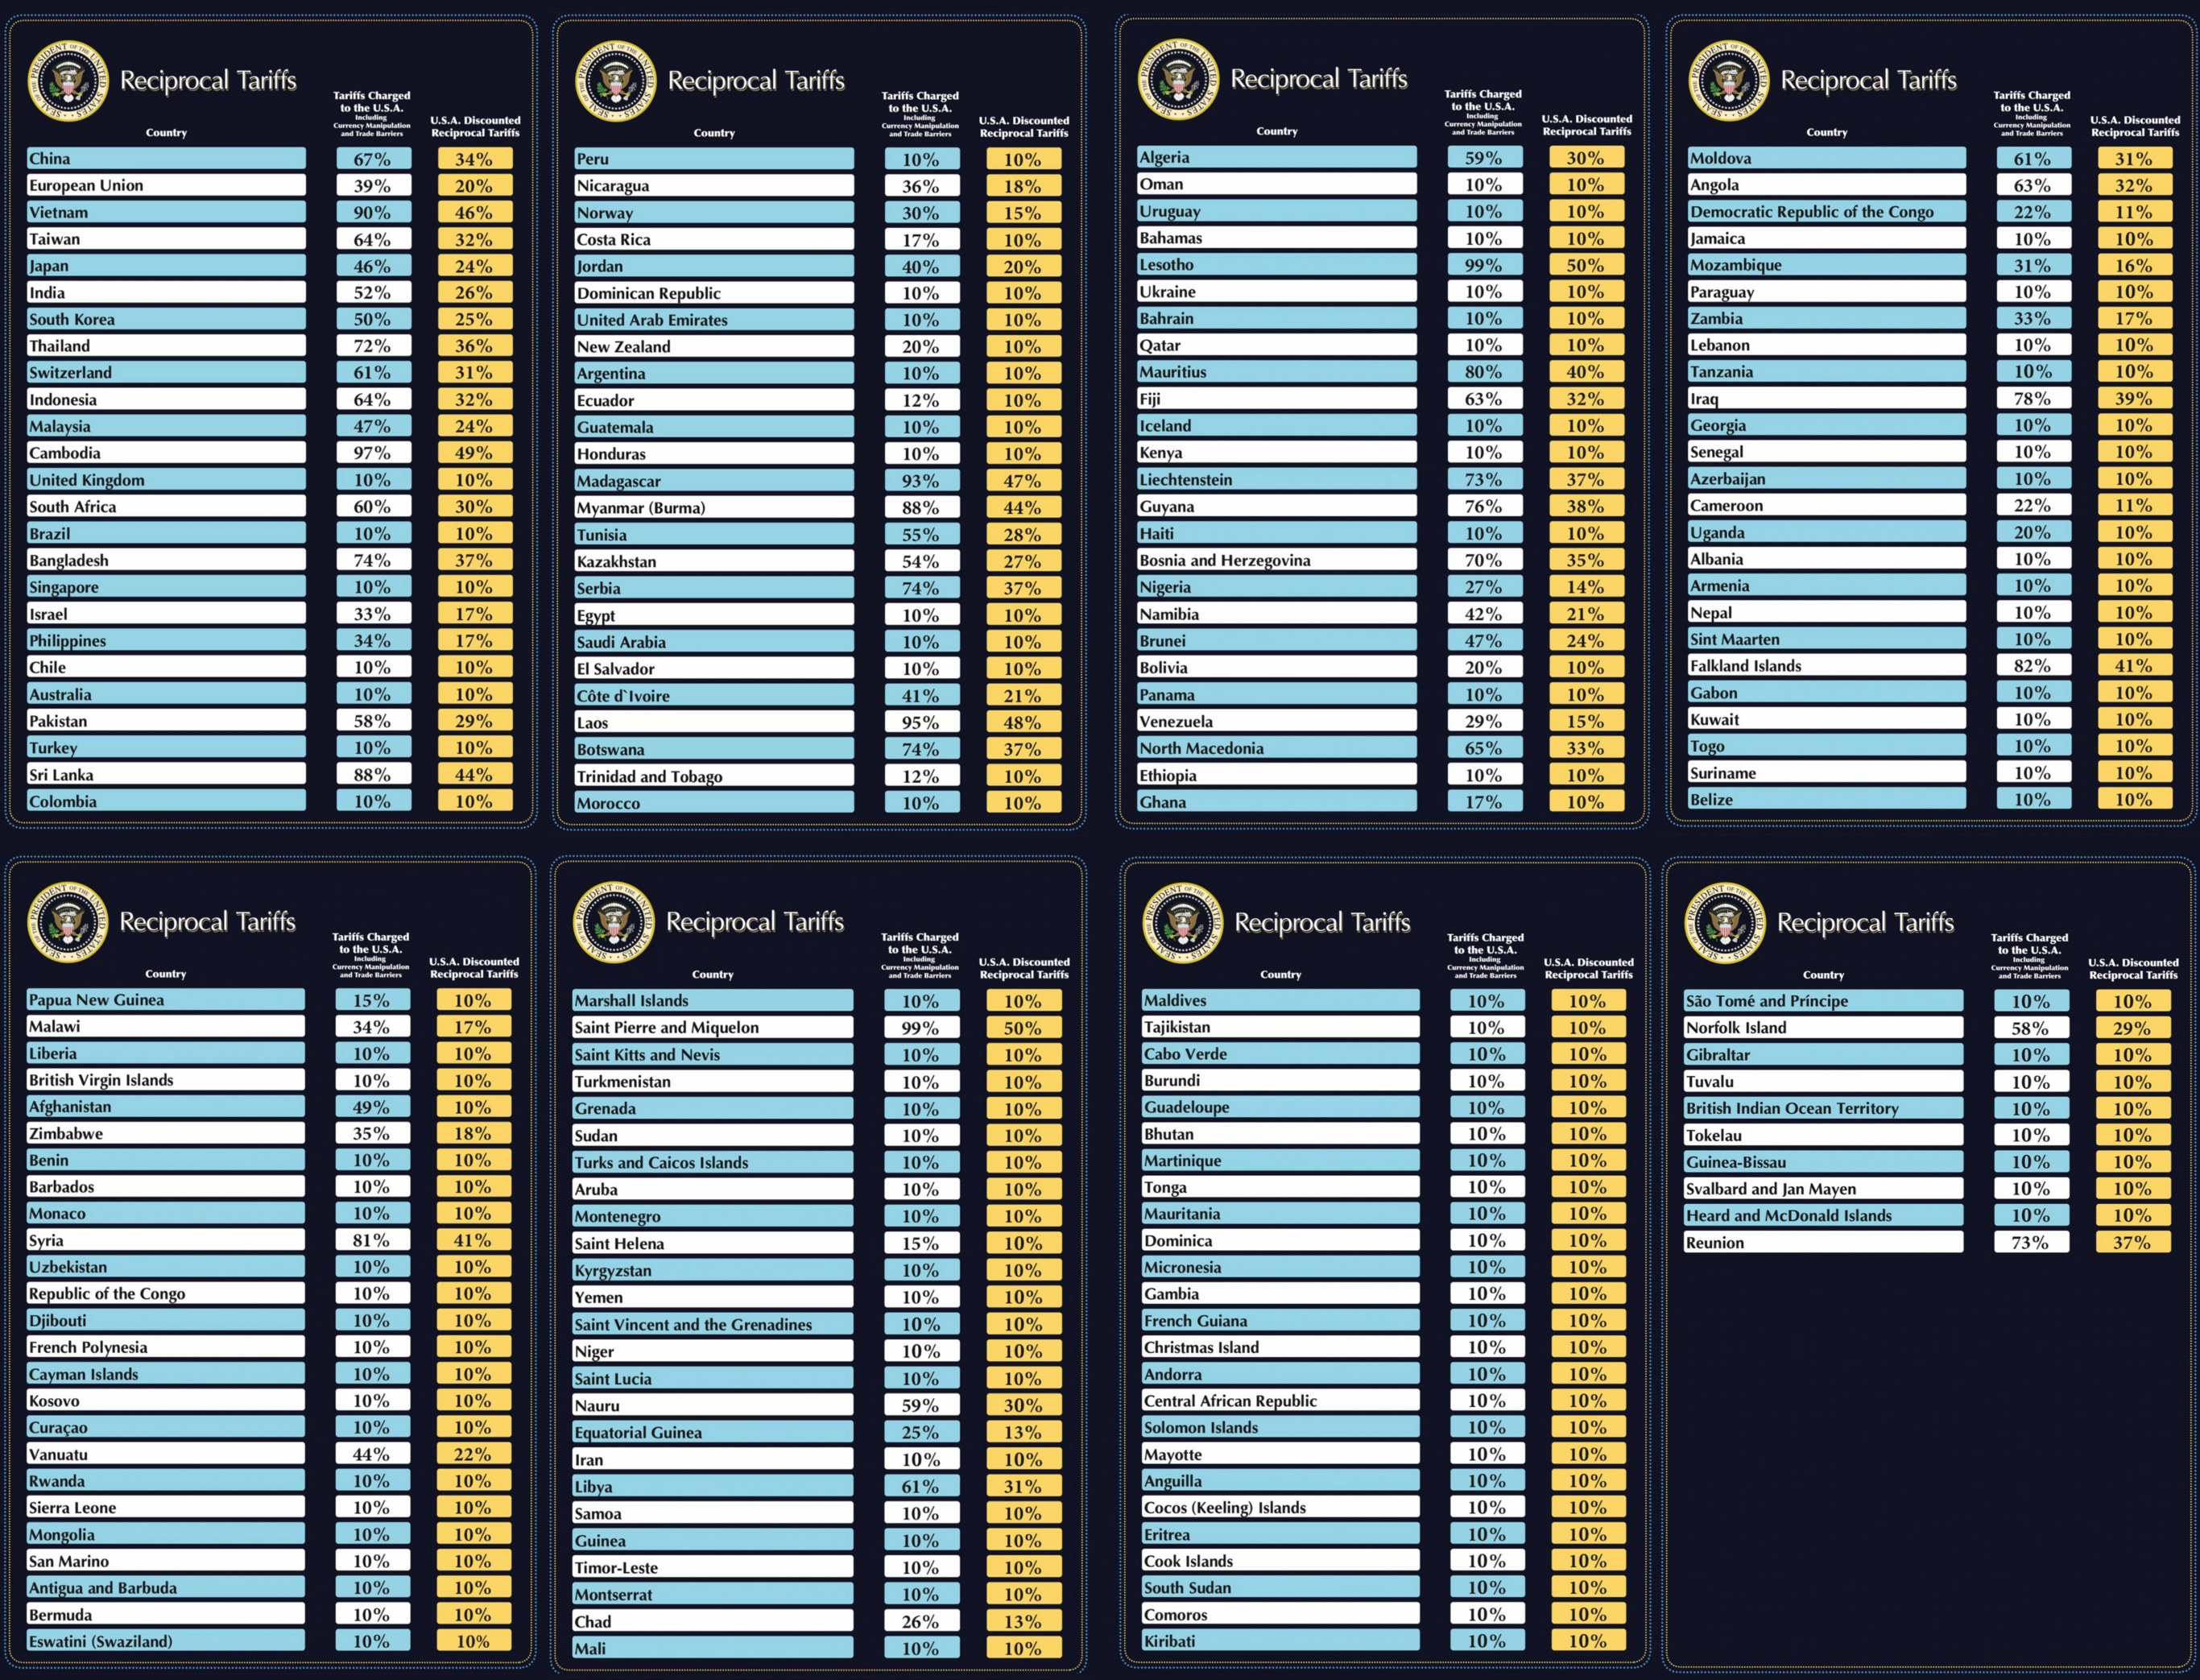Click Vanuatu's 22% reciprocal tariff cell
2200x1680 pixels.
[473, 1454]
